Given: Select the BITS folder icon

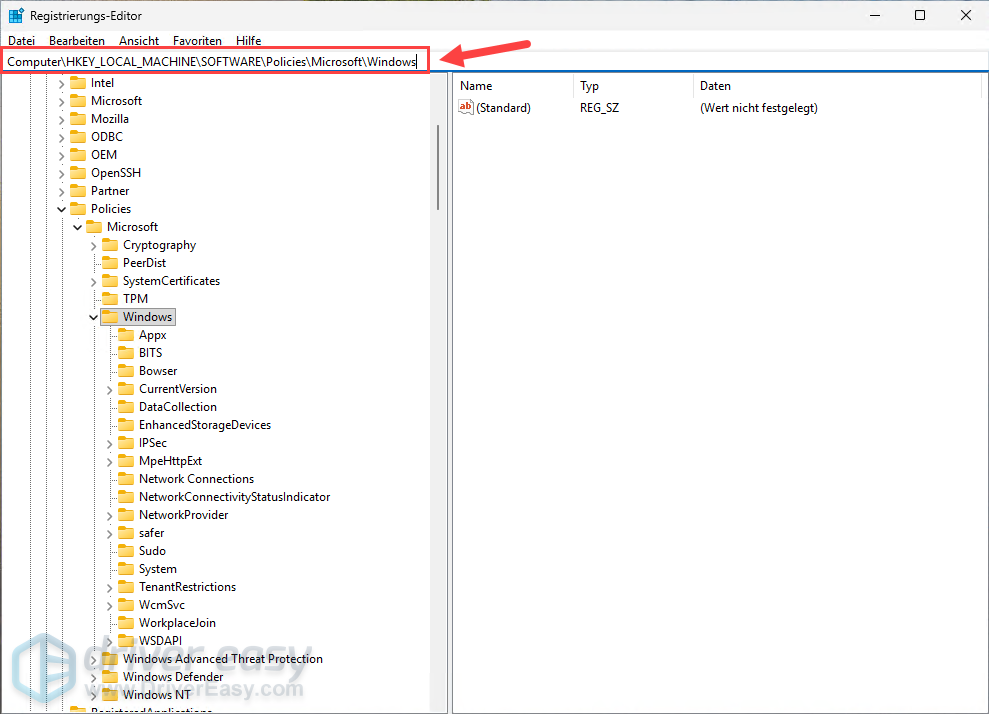Looking at the screenshot, I should (x=126, y=353).
